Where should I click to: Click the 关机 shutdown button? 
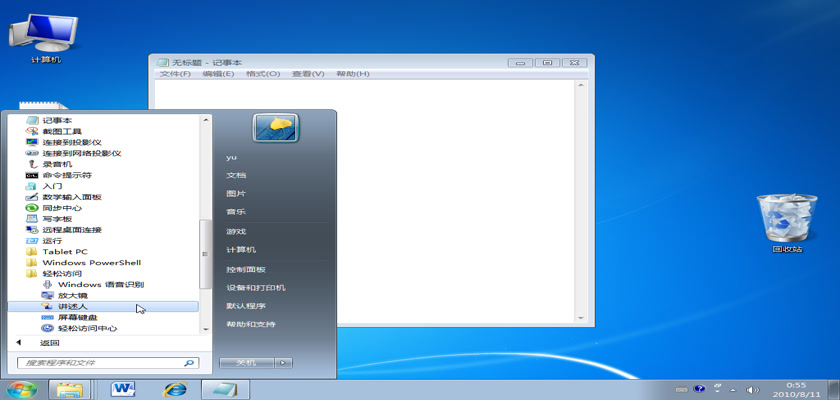coord(246,362)
